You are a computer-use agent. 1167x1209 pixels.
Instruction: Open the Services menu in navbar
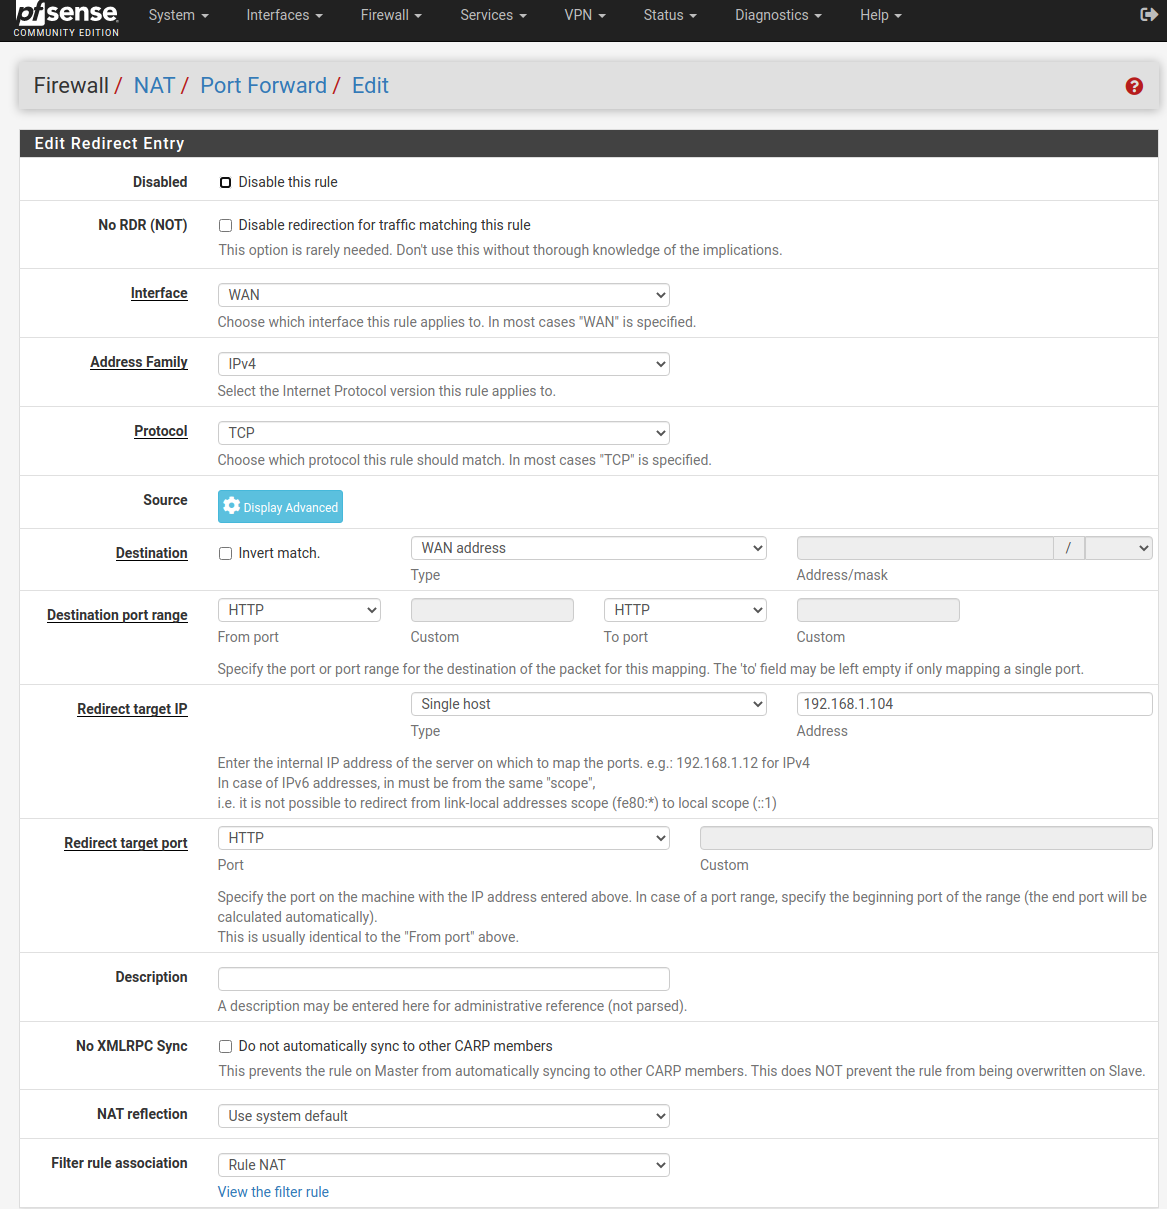click(492, 15)
